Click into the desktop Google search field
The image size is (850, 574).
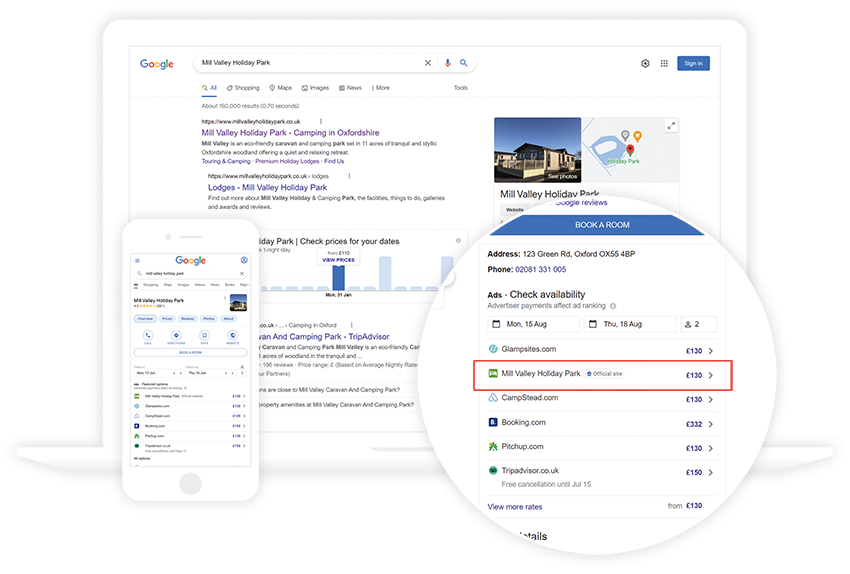click(x=309, y=63)
